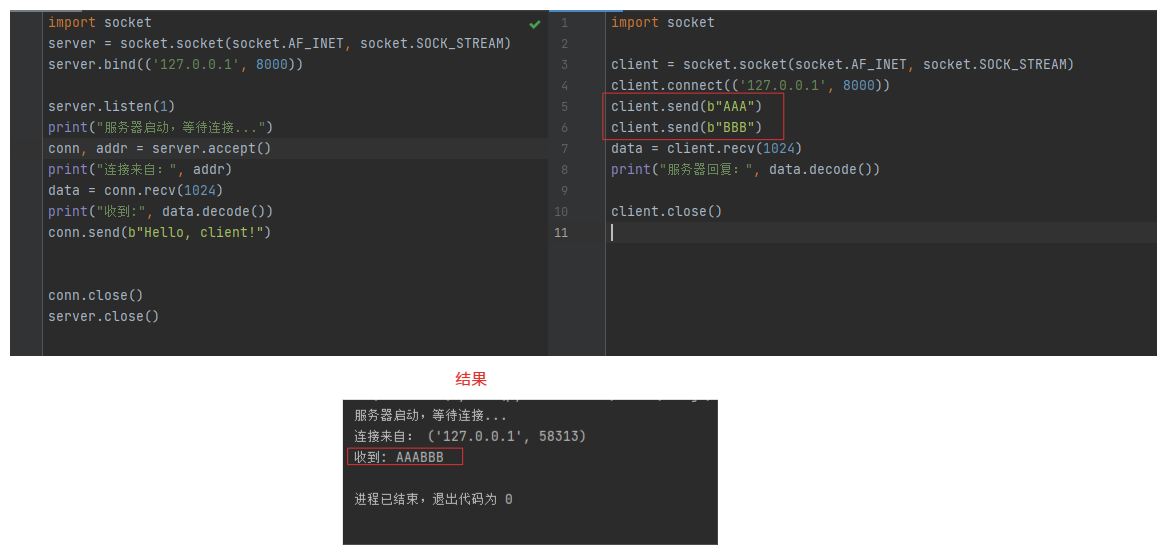
Task: Click the conn.close() line
Action: pyautogui.click(x=95, y=296)
